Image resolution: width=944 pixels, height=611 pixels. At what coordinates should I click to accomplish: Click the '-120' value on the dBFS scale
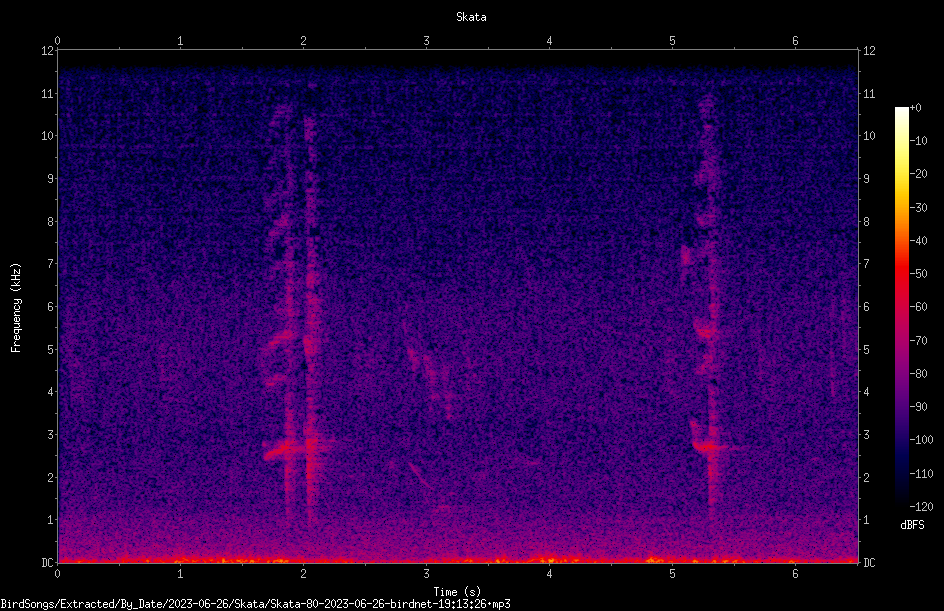pos(921,506)
